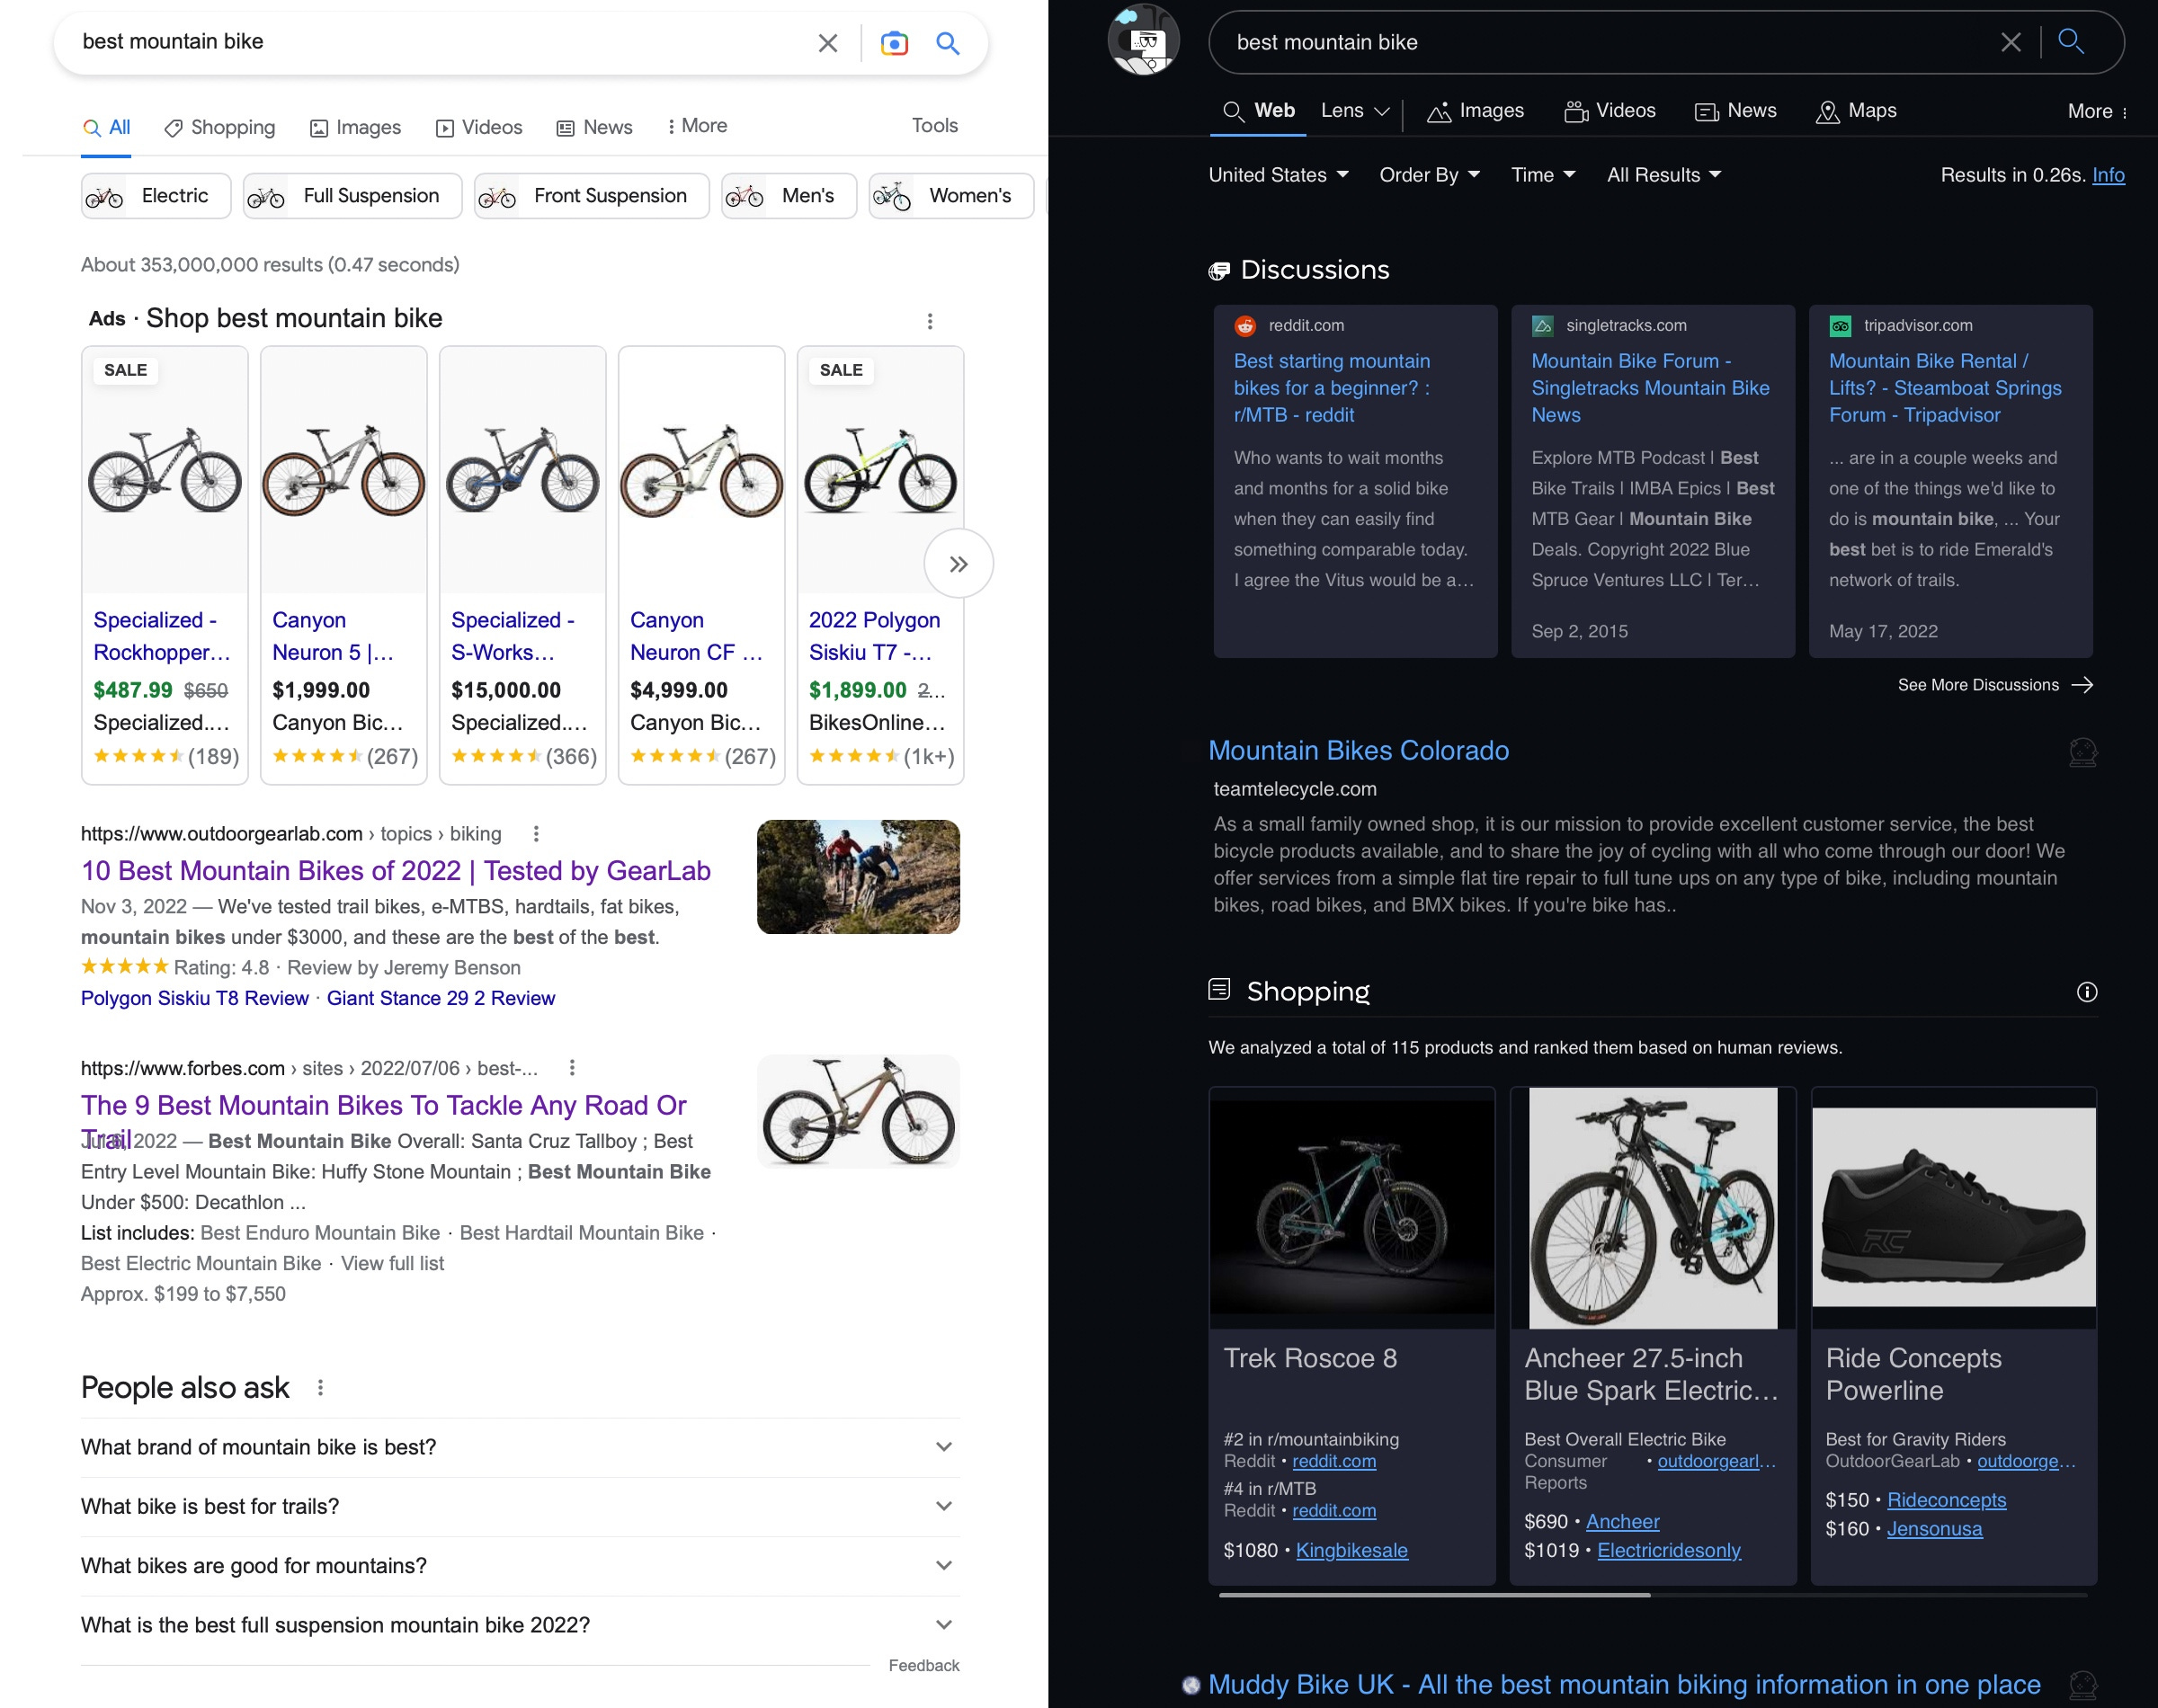Open Polygon Siskiu T8 Review sitelink

pyautogui.click(x=195, y=998)
